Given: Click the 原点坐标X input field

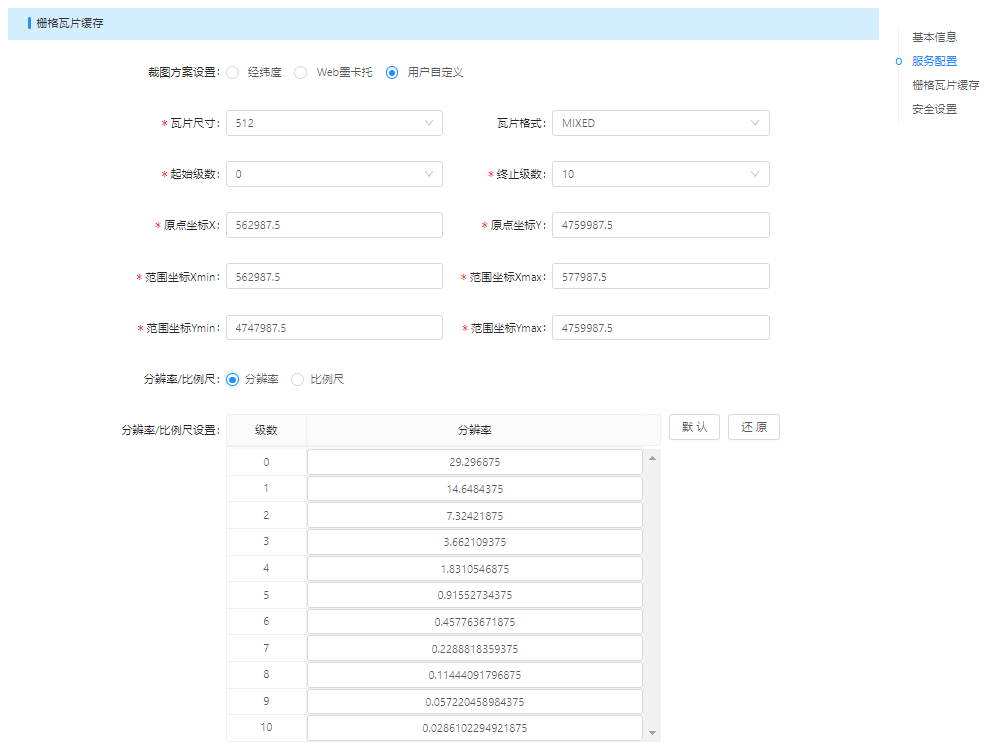Looking at the screenshot, I should (334, 225).
